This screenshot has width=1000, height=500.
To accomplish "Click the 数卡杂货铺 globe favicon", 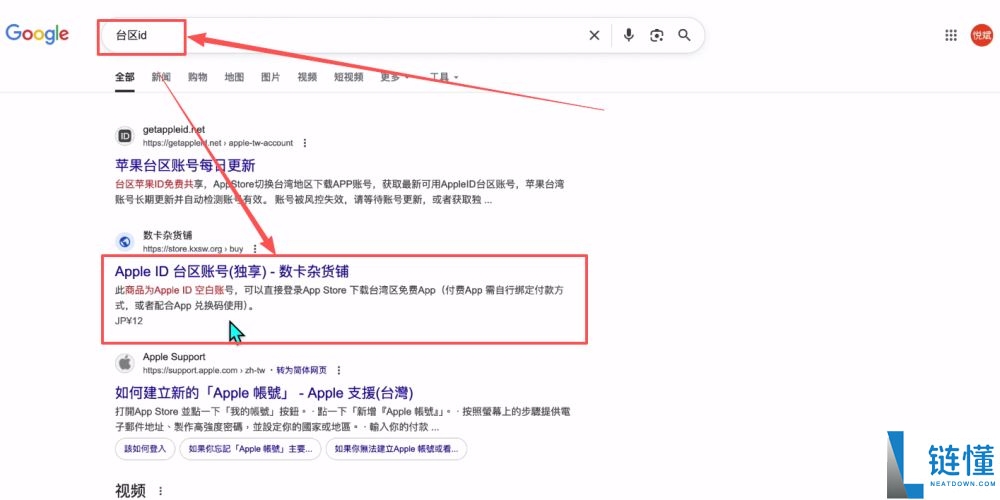I will 125,242.
